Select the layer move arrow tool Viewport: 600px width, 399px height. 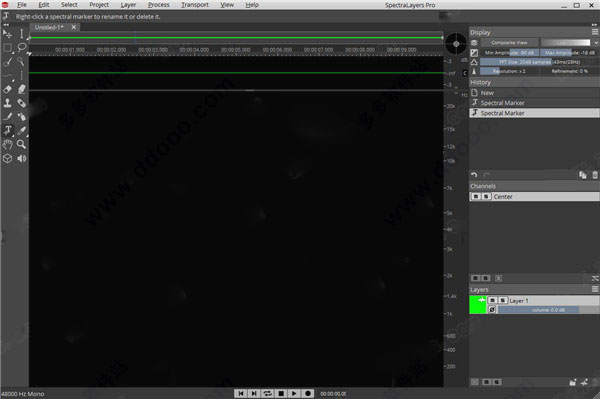point(7,34)
